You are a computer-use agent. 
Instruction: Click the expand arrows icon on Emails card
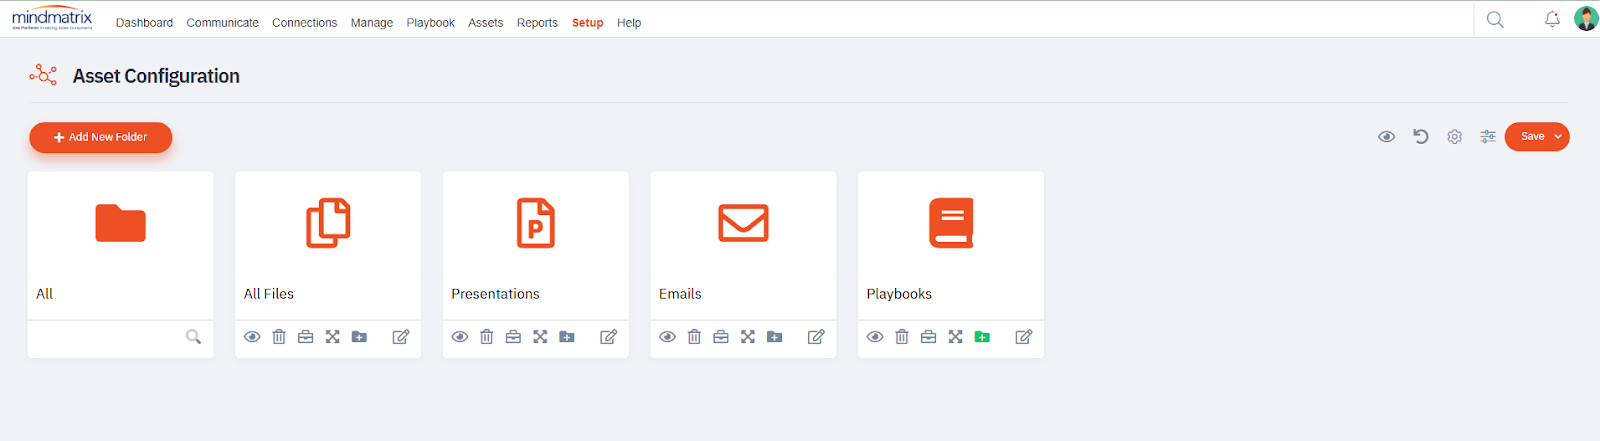(x=748, y=337)
